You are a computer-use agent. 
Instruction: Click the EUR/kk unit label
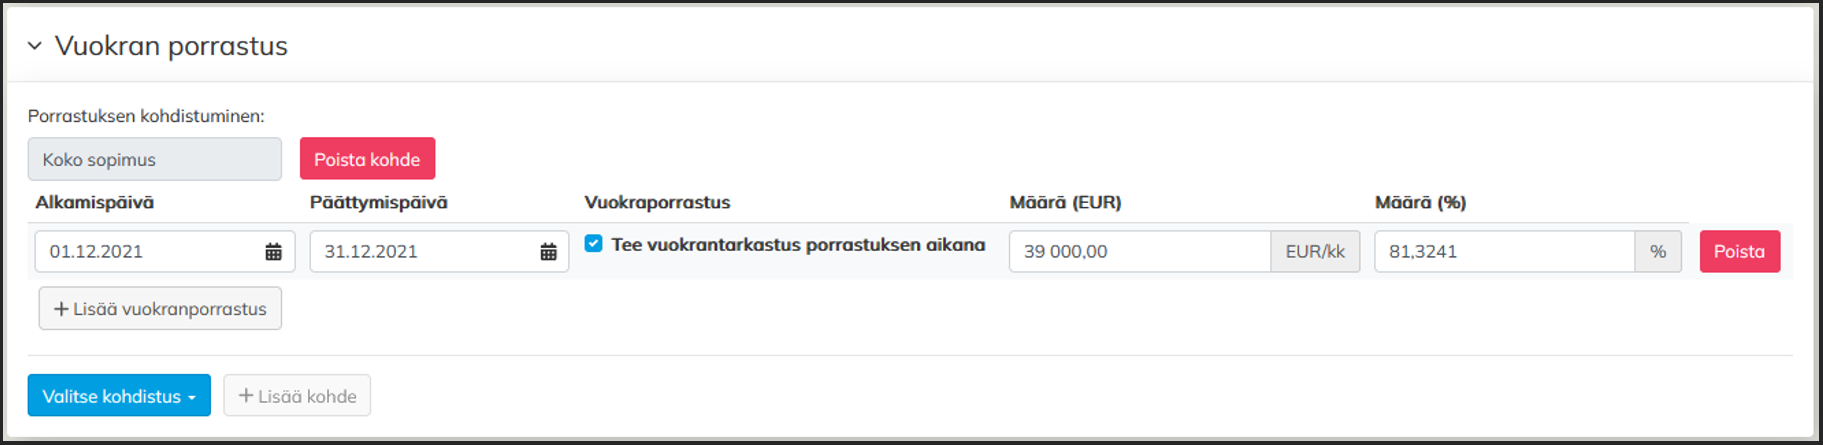pyautogui.click(x=1315, y=252)
